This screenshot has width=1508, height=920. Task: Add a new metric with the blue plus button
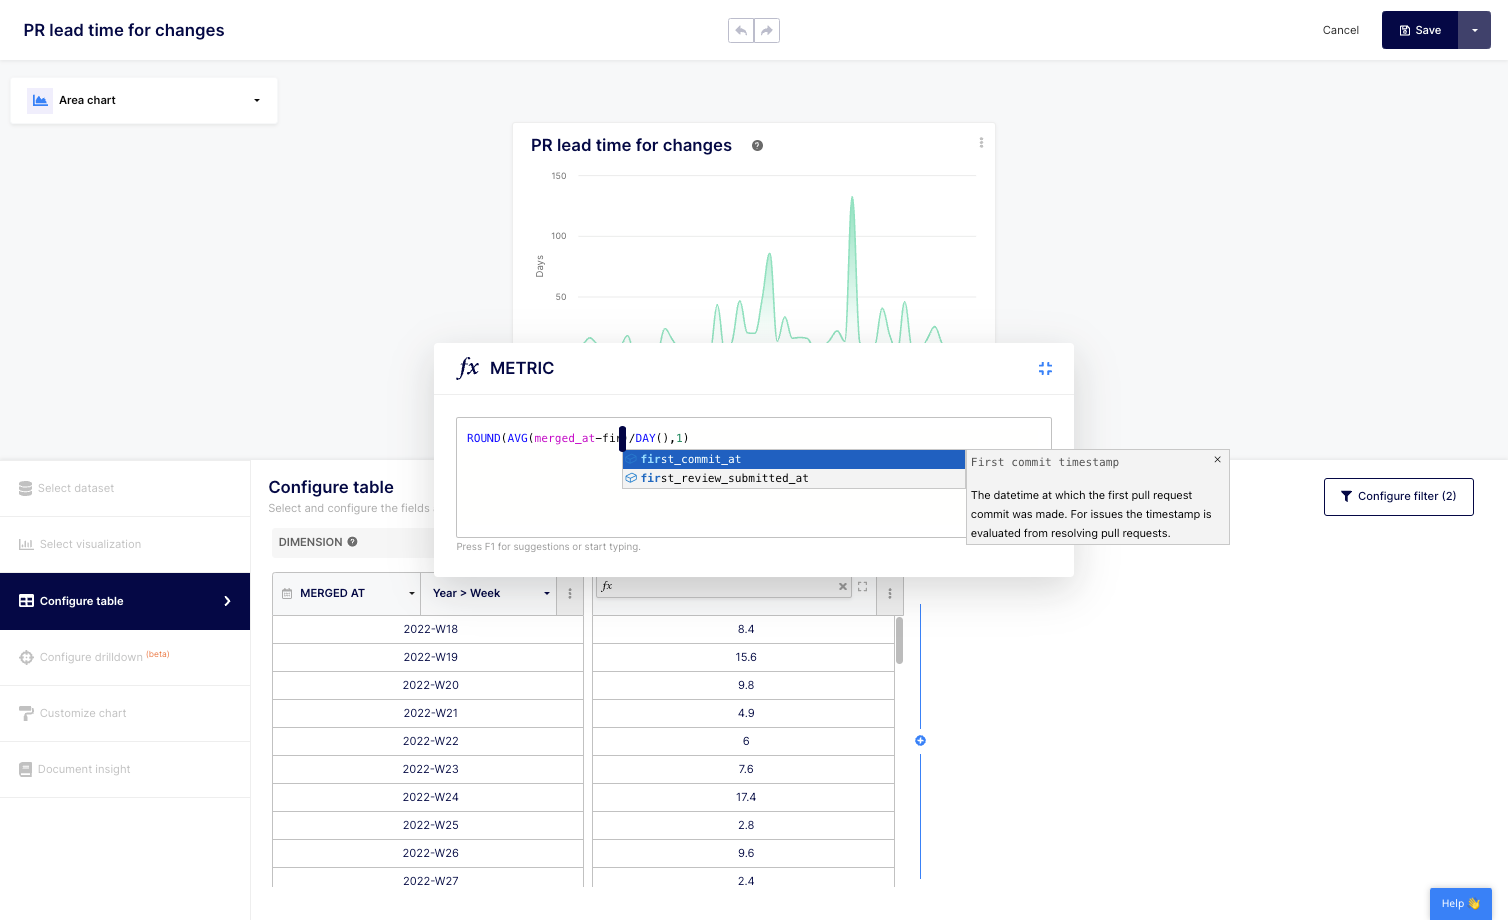coord(920,740)
